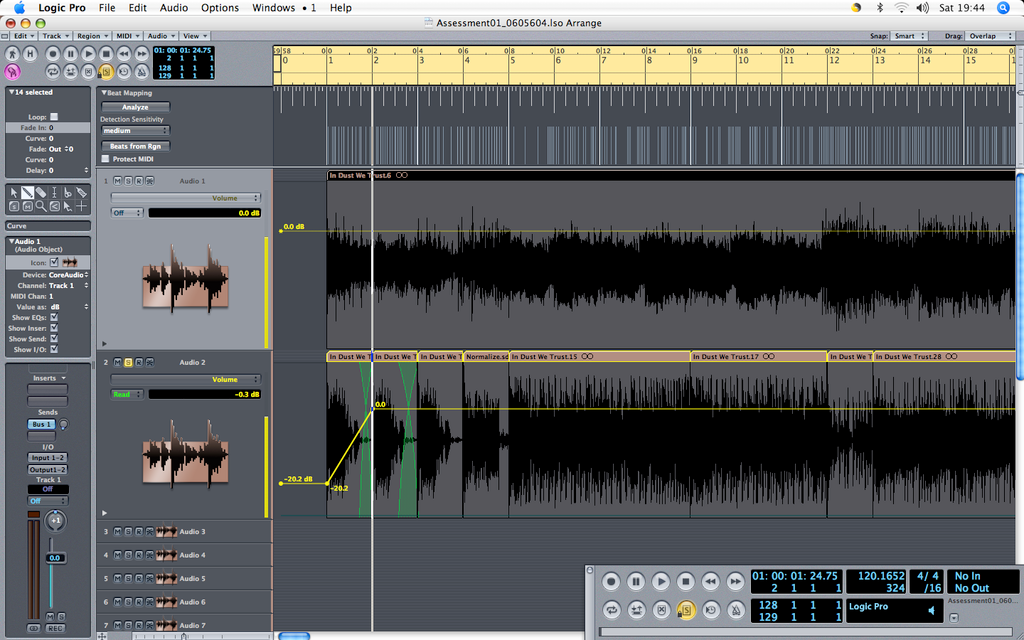
Task: Open Audio 2 automation mode Read dropdown
Action: click(127, 394)
